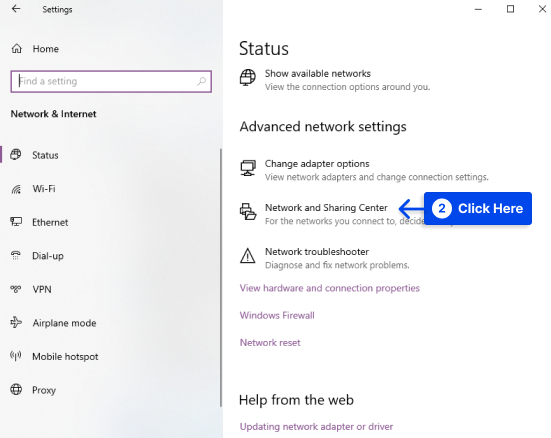Click the Ethernet monitor icon

point(16,222)
